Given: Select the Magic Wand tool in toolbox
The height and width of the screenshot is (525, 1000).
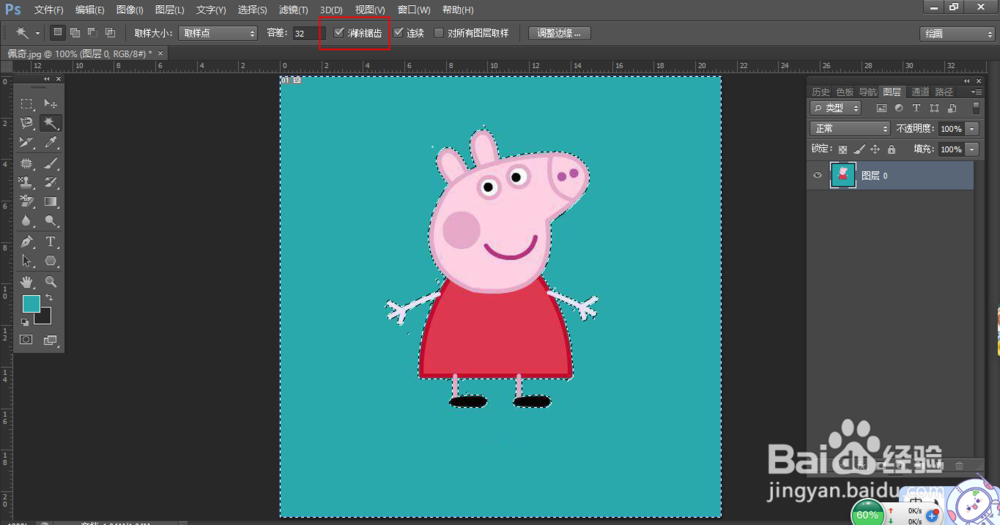Looking at the screenshot, I should point(50,122).
